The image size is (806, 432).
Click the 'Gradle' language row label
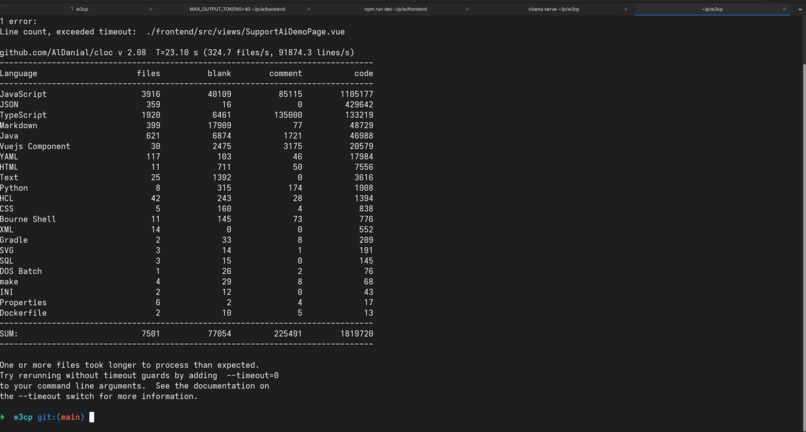point(14,240)
